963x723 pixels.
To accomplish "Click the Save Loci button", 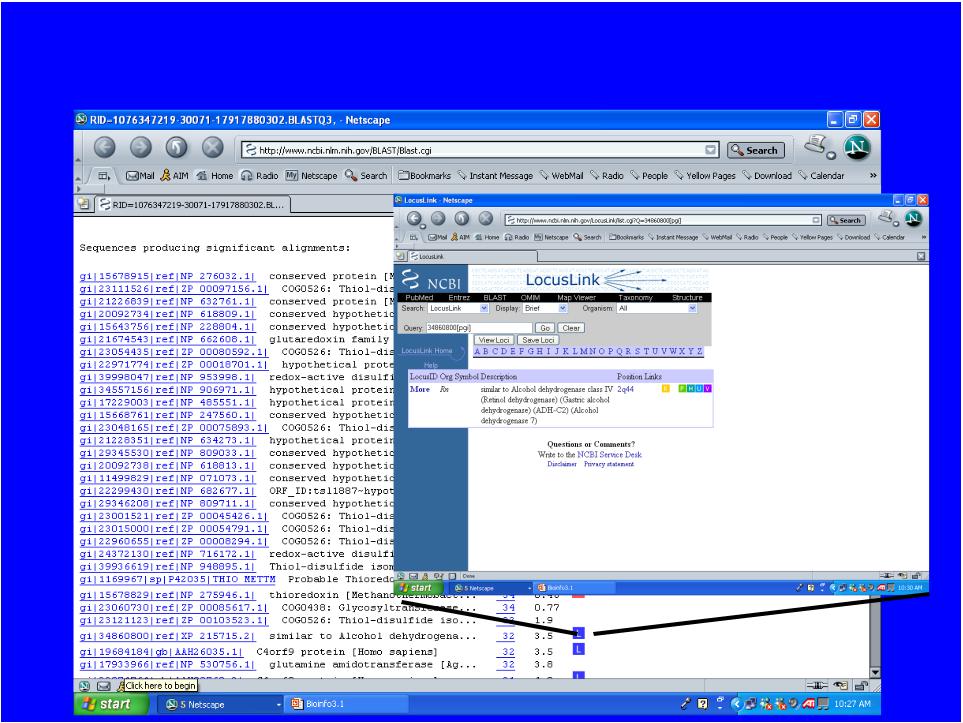I will pyautogui.click(x=538, y=340).
